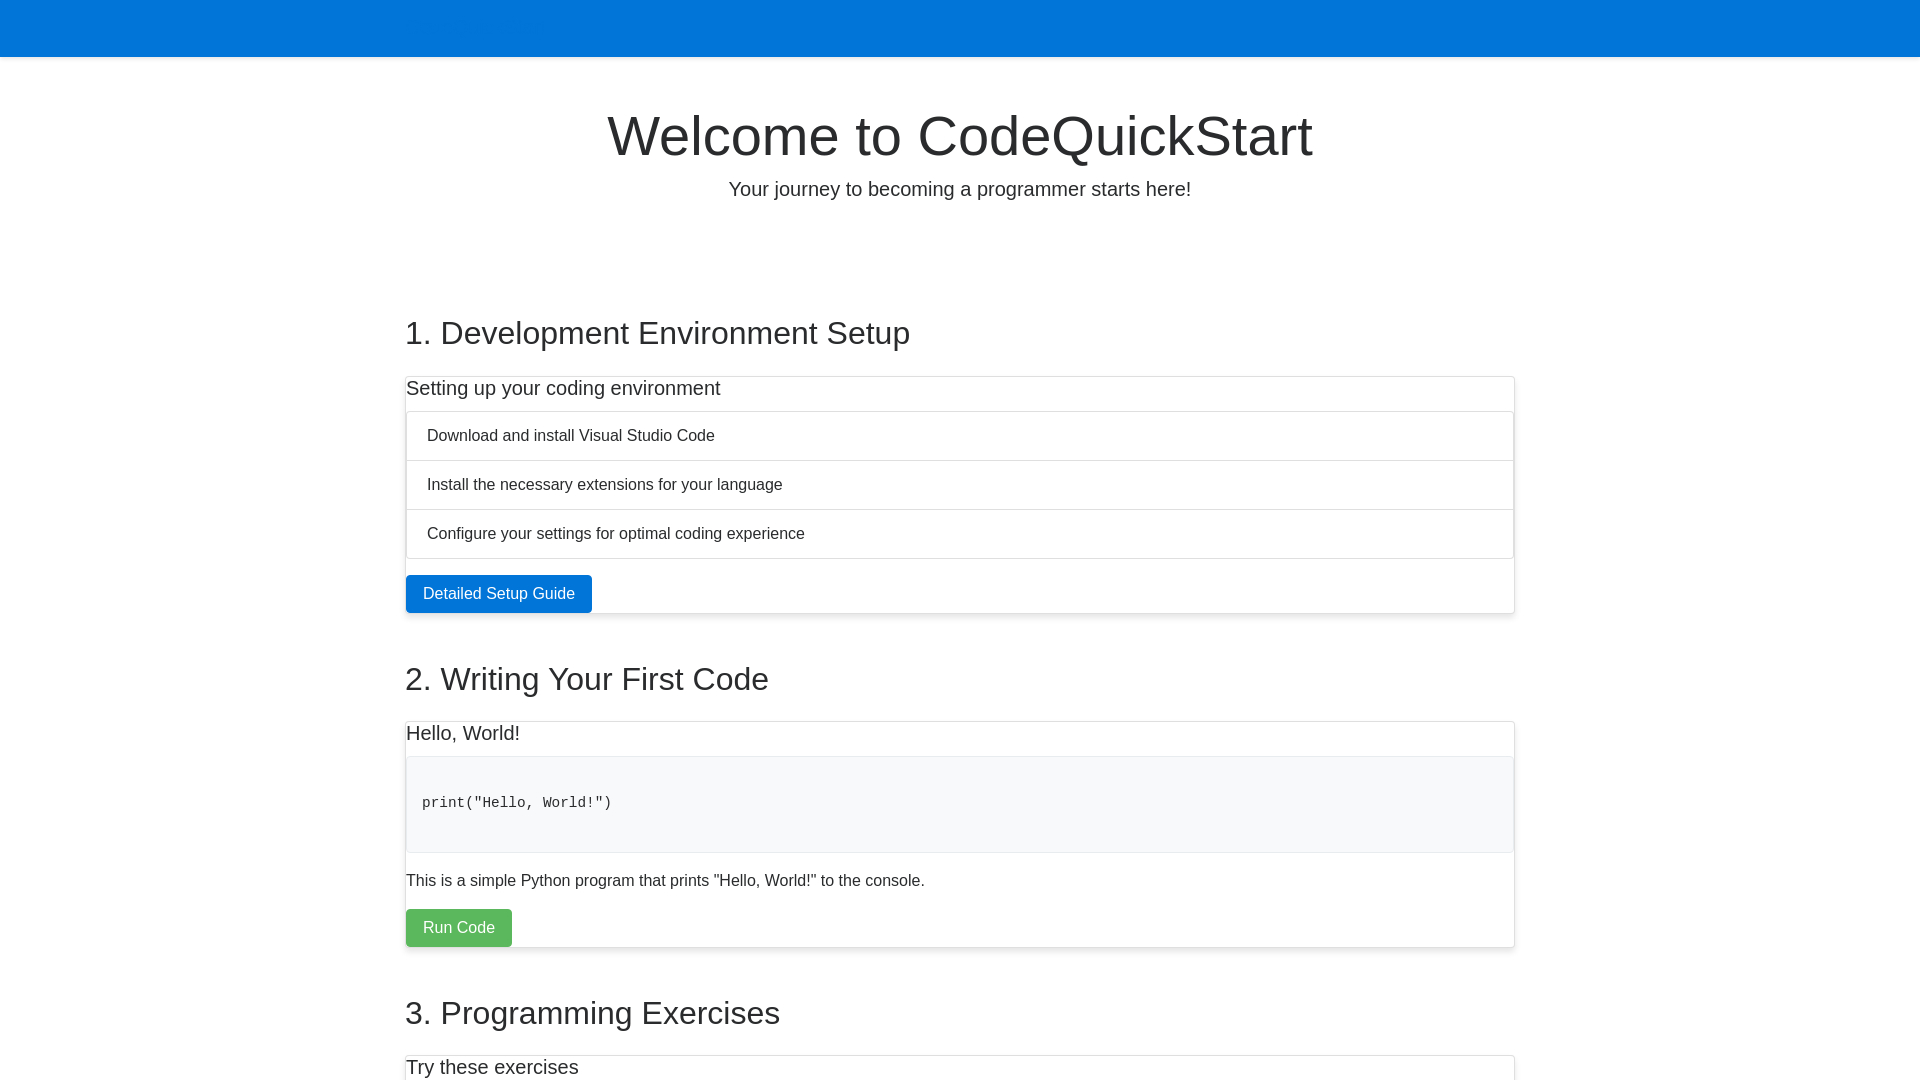Click 'Visual Studio Code' text in first item
This screenshot has width=1920, height=1080.
point(646,436)
